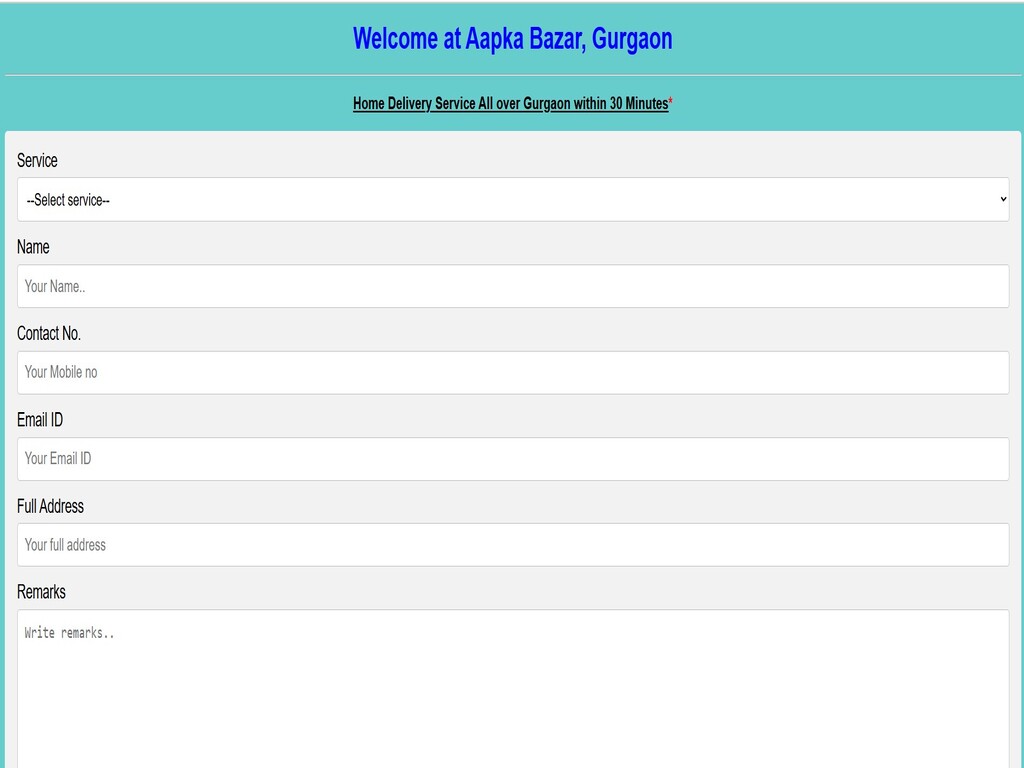Screen dimensions: 1024x768
Task: Click the Name field label
Action: 33,247
